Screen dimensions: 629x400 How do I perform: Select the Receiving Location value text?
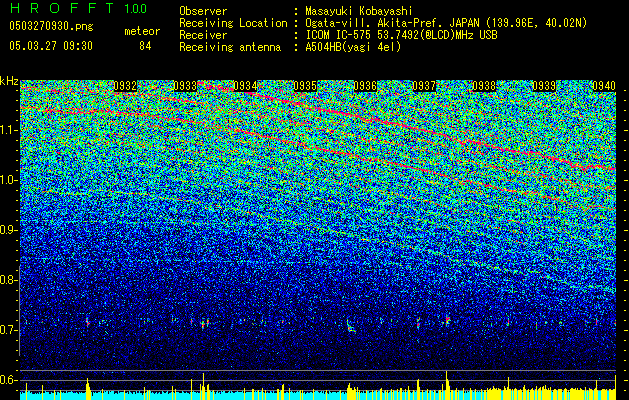coord(446,23)
